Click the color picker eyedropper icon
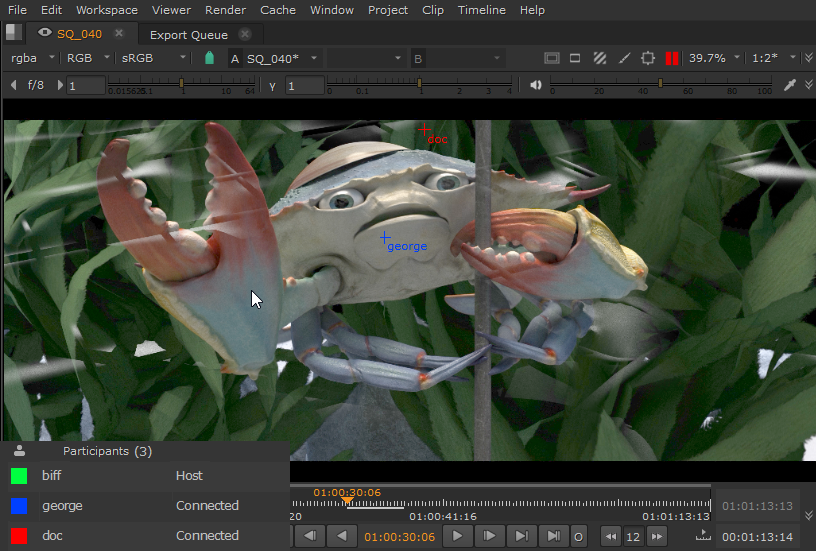The width and height of the screenshot is (816, 551). [x=790, y=85]
